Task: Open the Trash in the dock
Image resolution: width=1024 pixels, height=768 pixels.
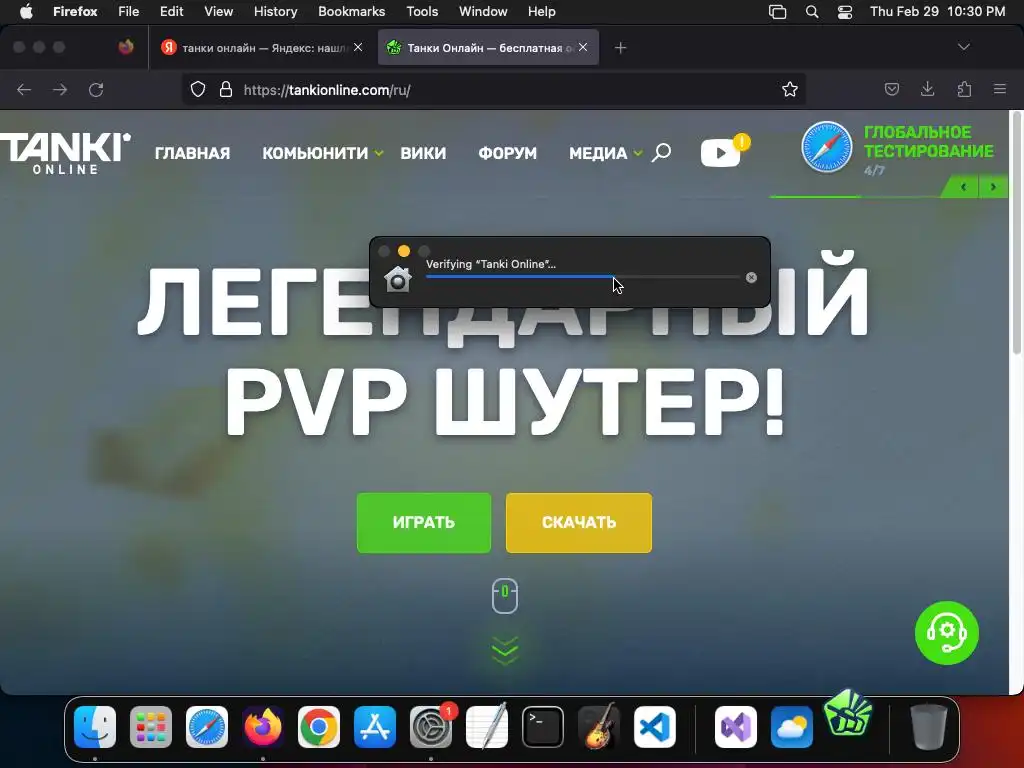Action: click(929, 727)
